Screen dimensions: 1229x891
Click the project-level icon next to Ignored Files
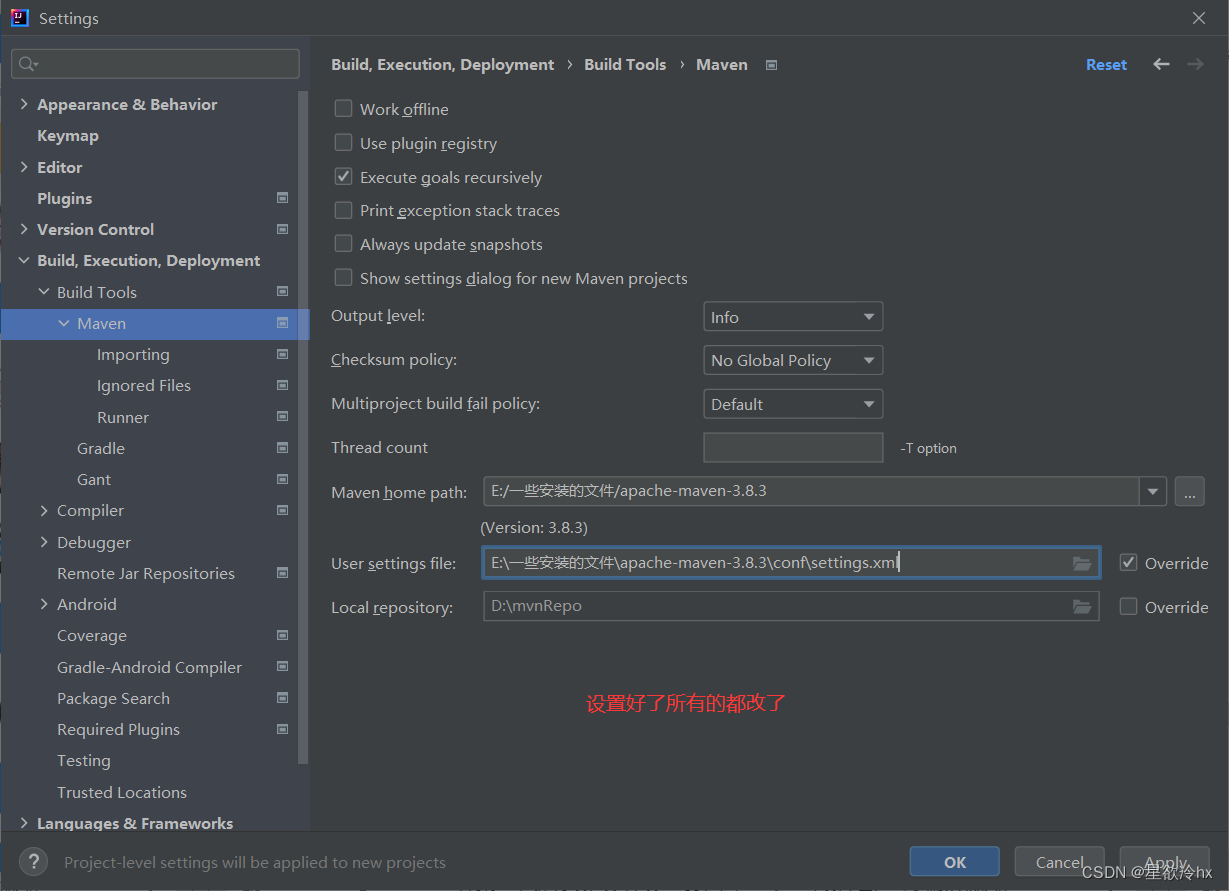point(282,385)
